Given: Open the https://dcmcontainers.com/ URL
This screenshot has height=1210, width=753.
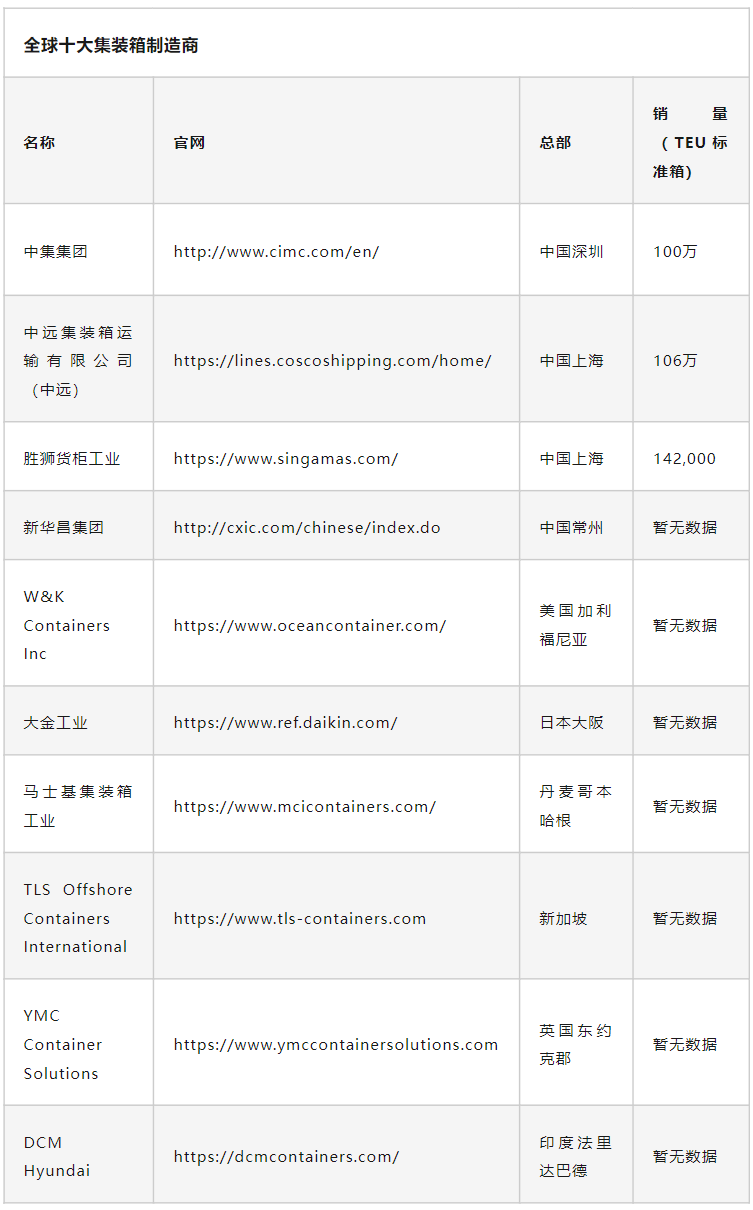Looking at the screenshot, I should point(287,1156).
